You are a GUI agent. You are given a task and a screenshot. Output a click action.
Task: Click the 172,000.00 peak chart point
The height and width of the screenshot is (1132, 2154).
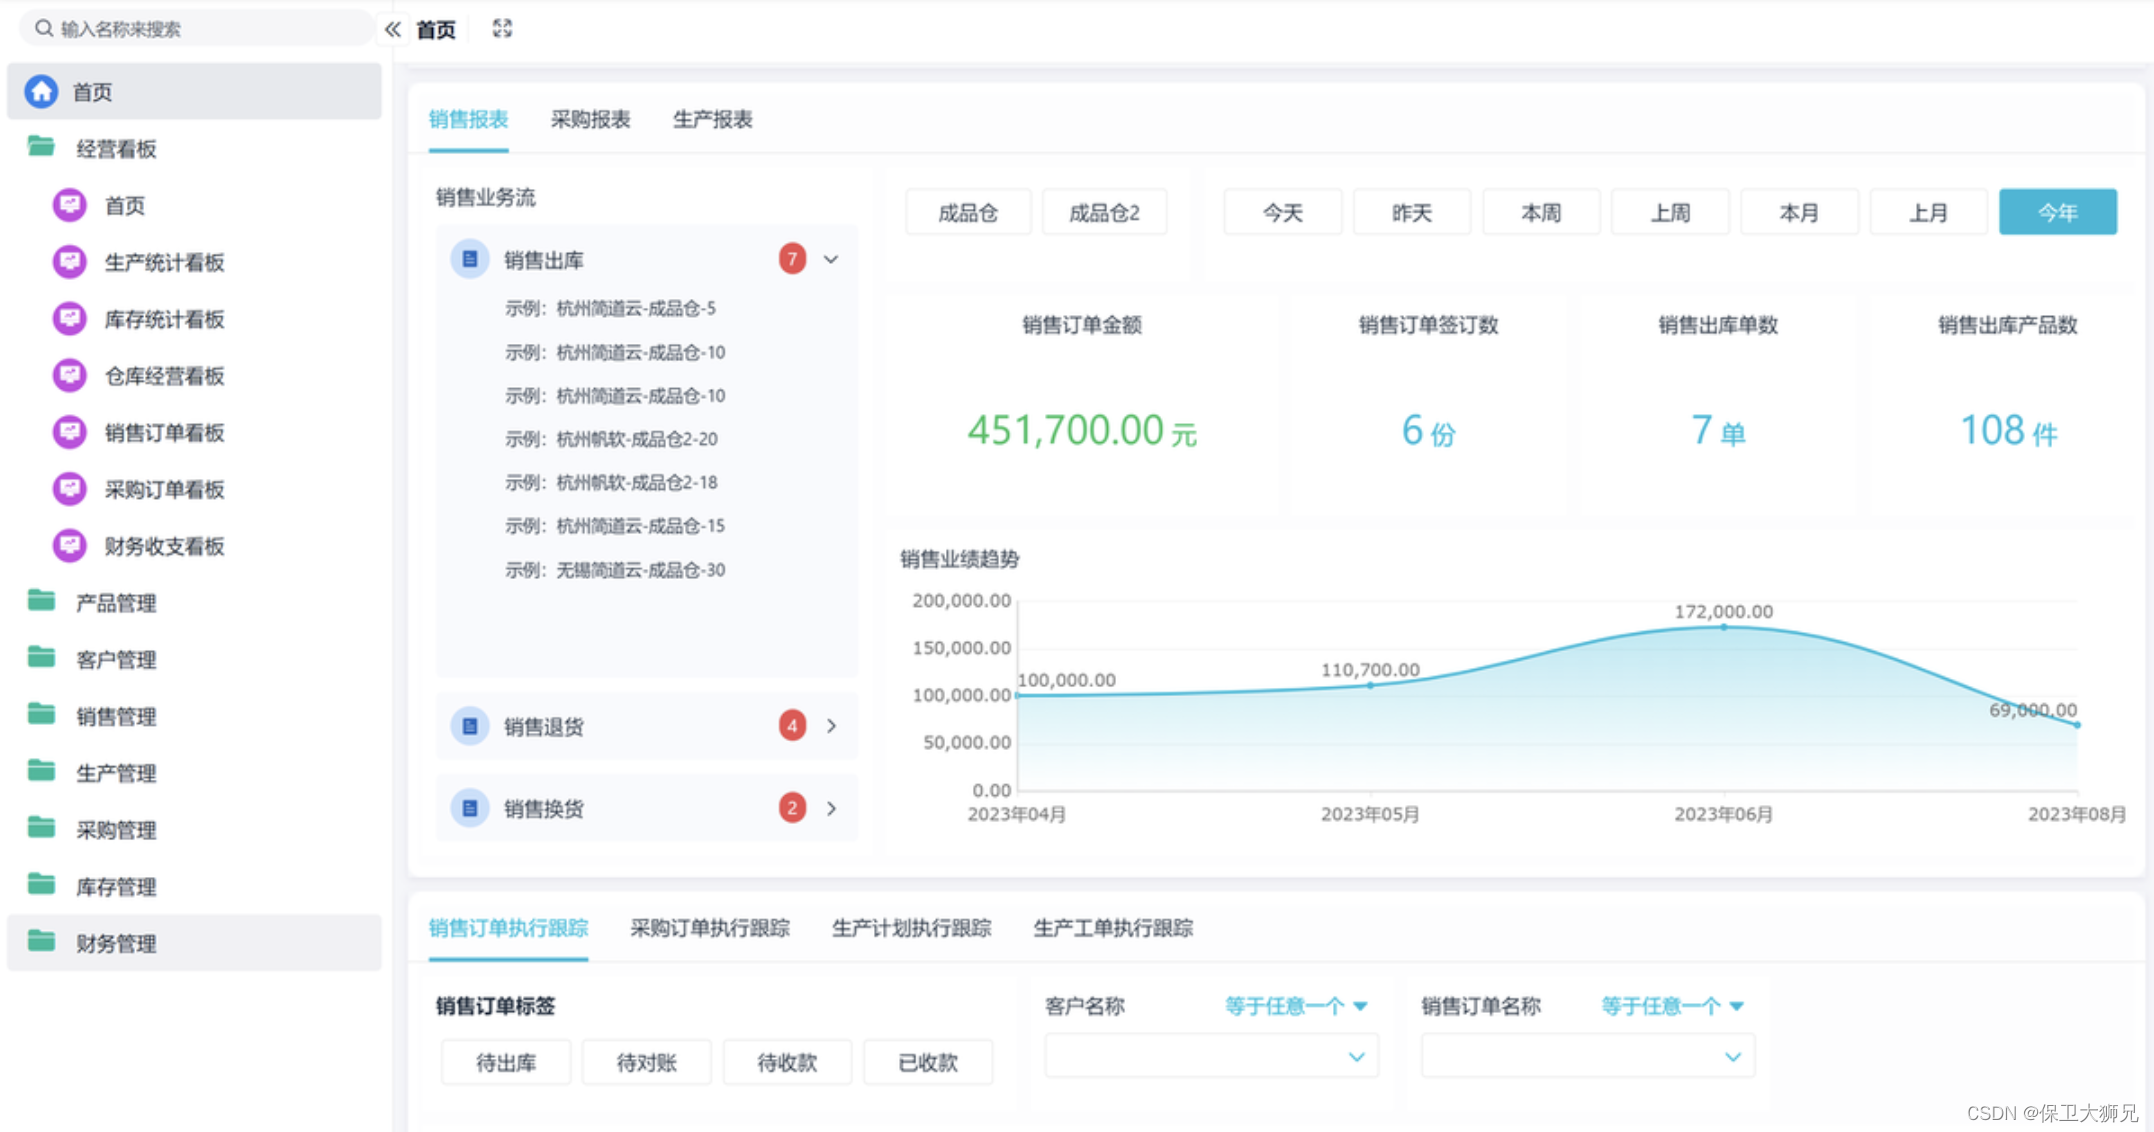pos(1723,627)
